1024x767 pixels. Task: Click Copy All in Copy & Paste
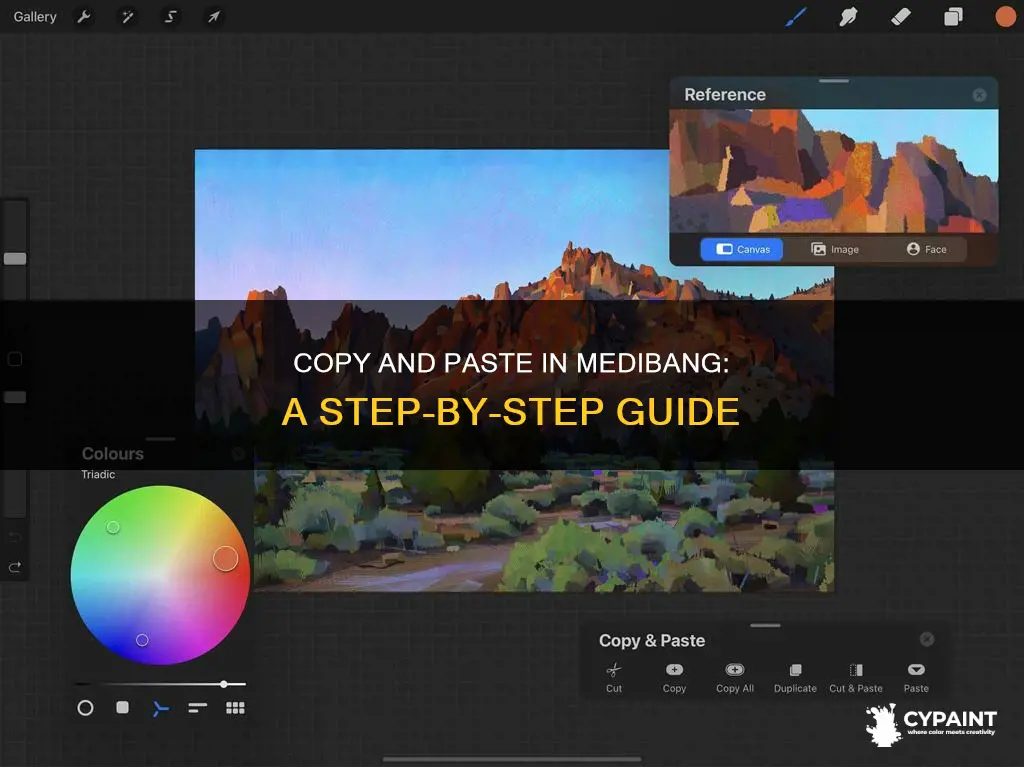click(735, 677)
